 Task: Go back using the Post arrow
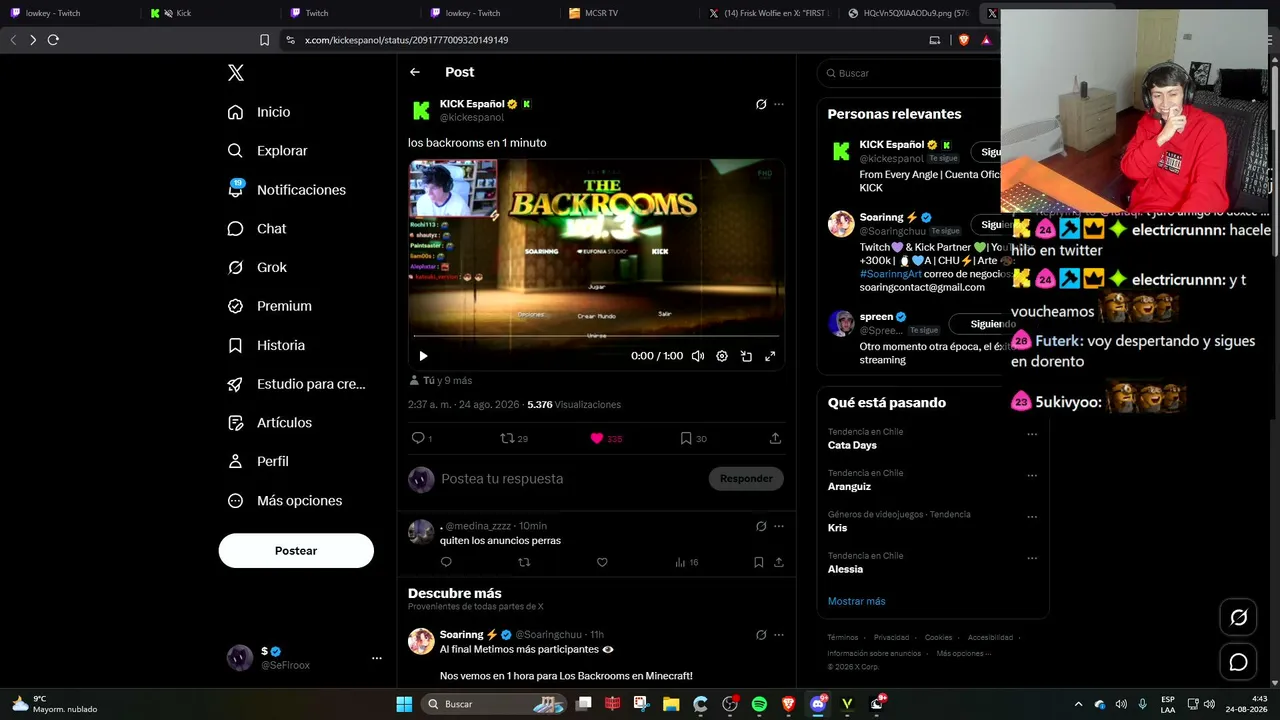[x=415, y=72]
